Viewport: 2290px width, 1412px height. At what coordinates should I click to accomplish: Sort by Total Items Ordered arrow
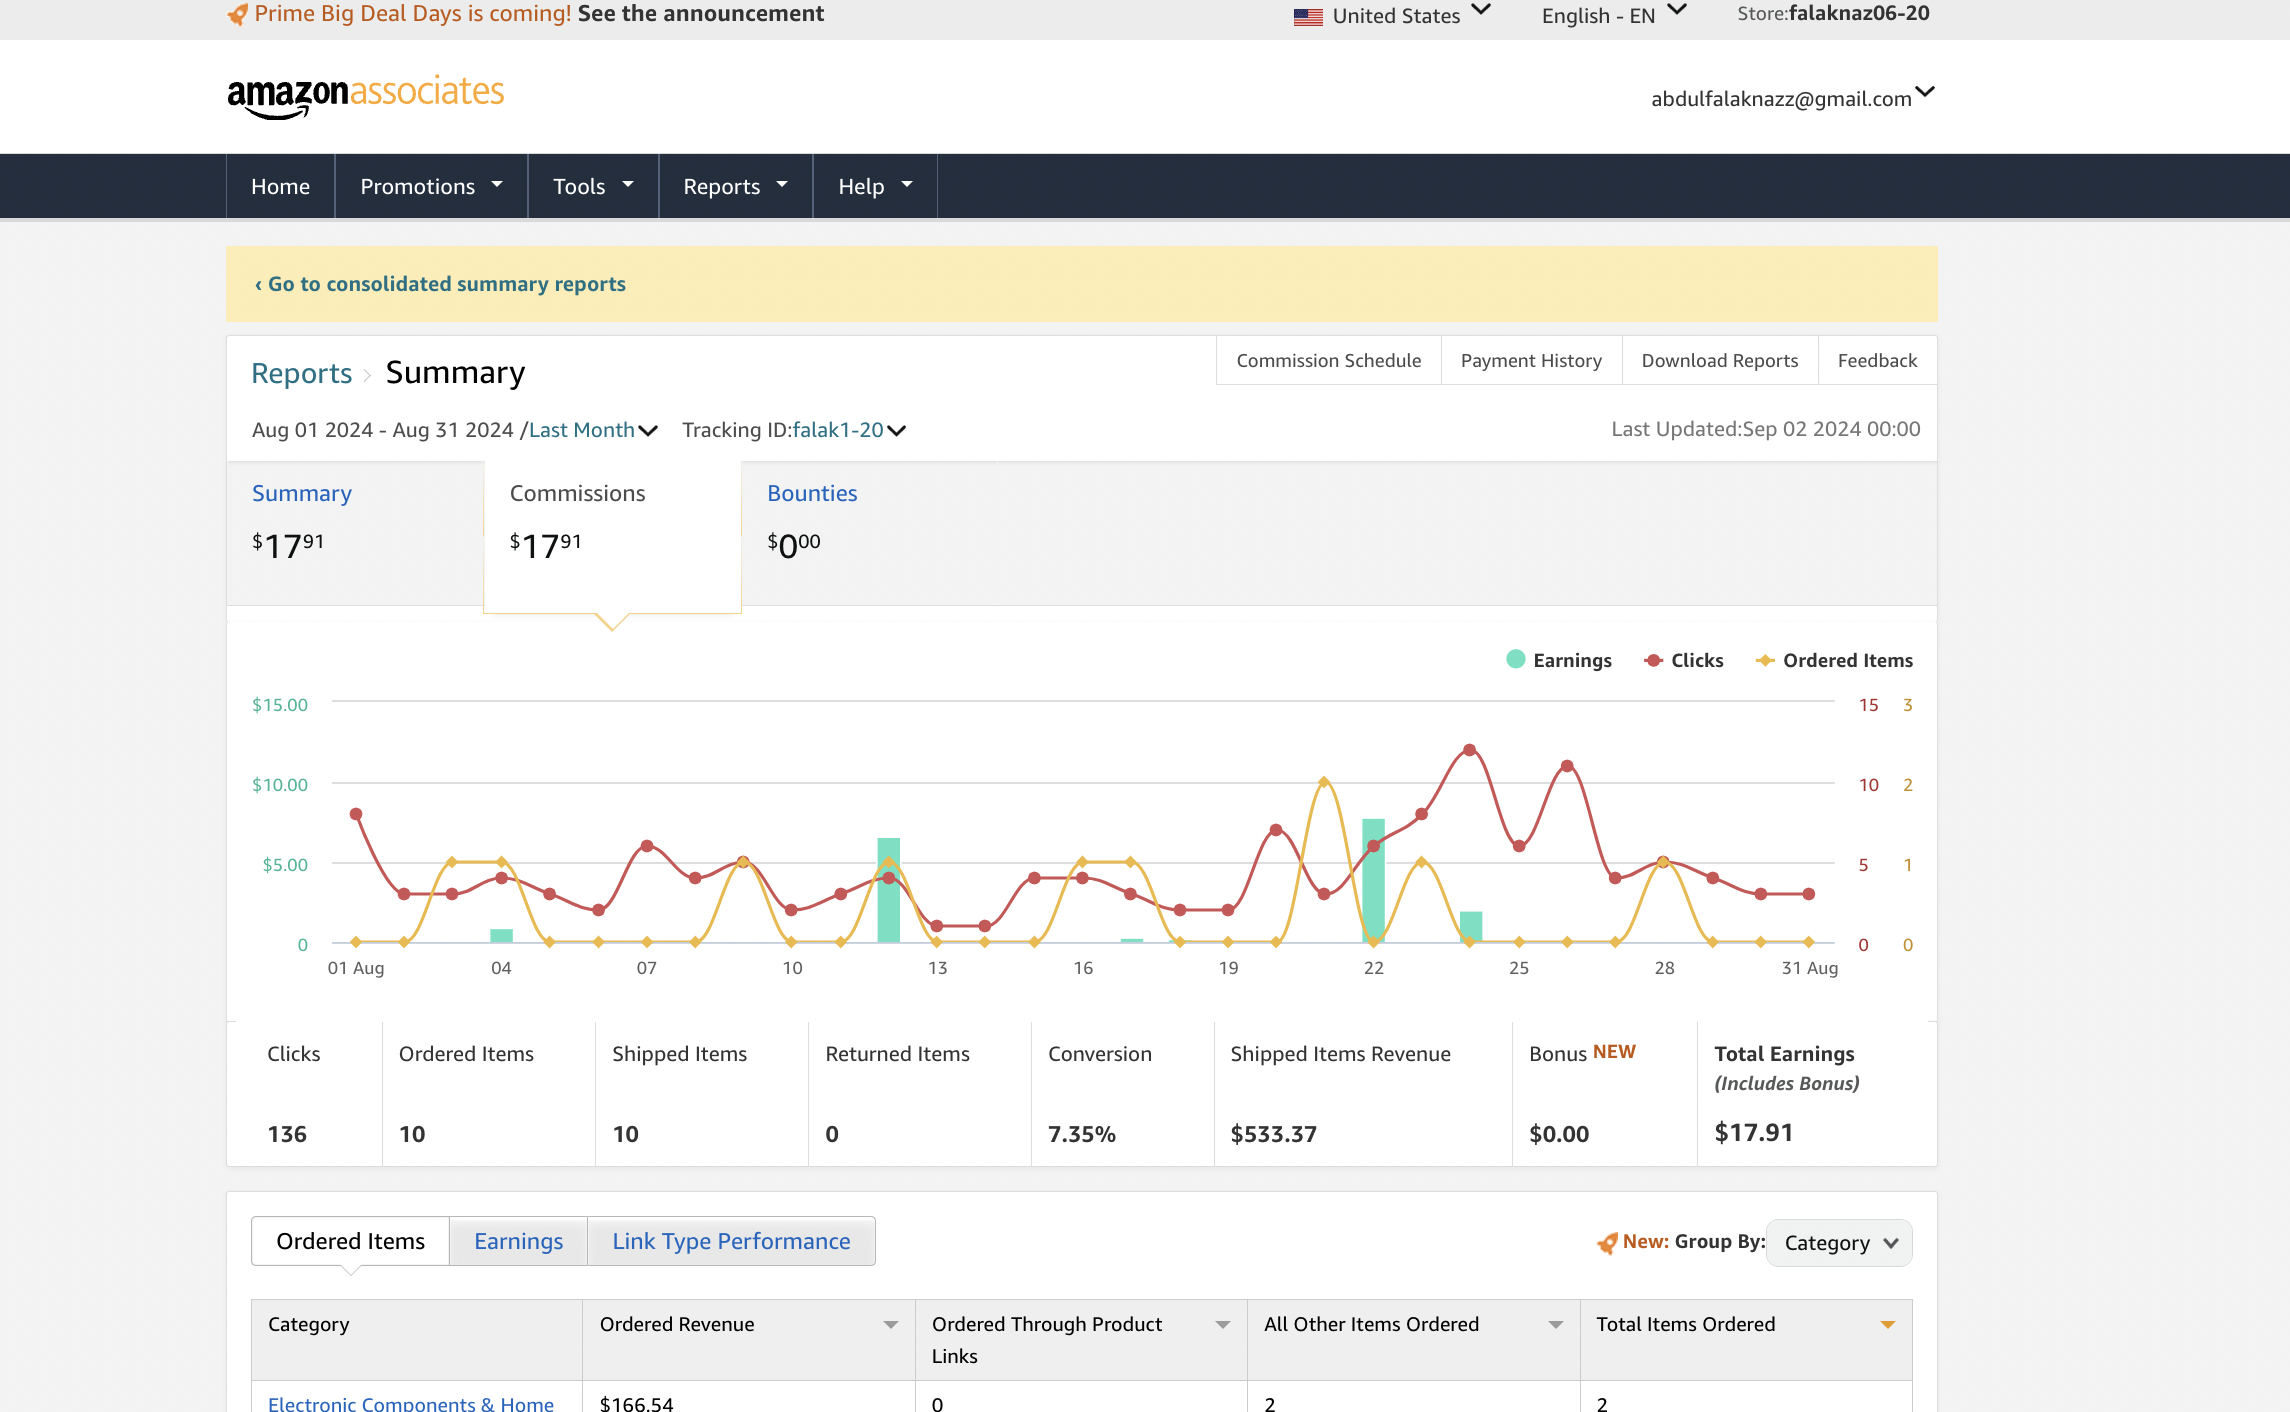click(1887, 1325)
